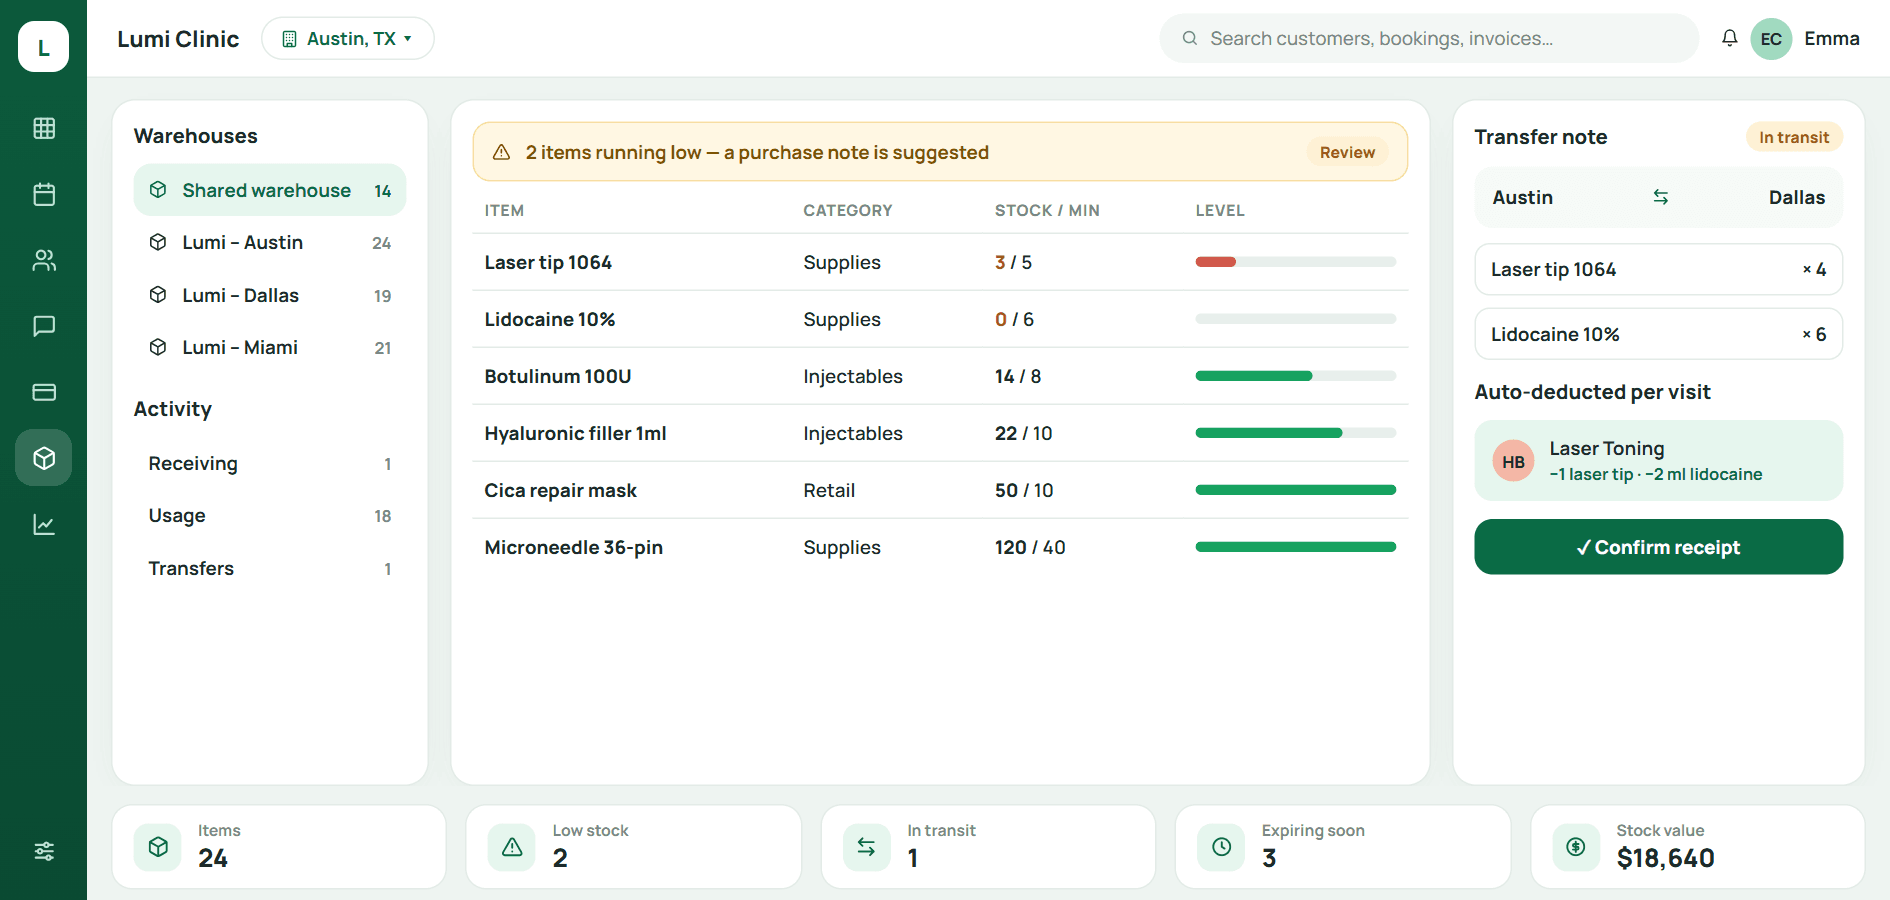This screenshot has width=1890, height=900.
Task: Click the Lidocaine 10% item name in table
Action: (550, 319)
